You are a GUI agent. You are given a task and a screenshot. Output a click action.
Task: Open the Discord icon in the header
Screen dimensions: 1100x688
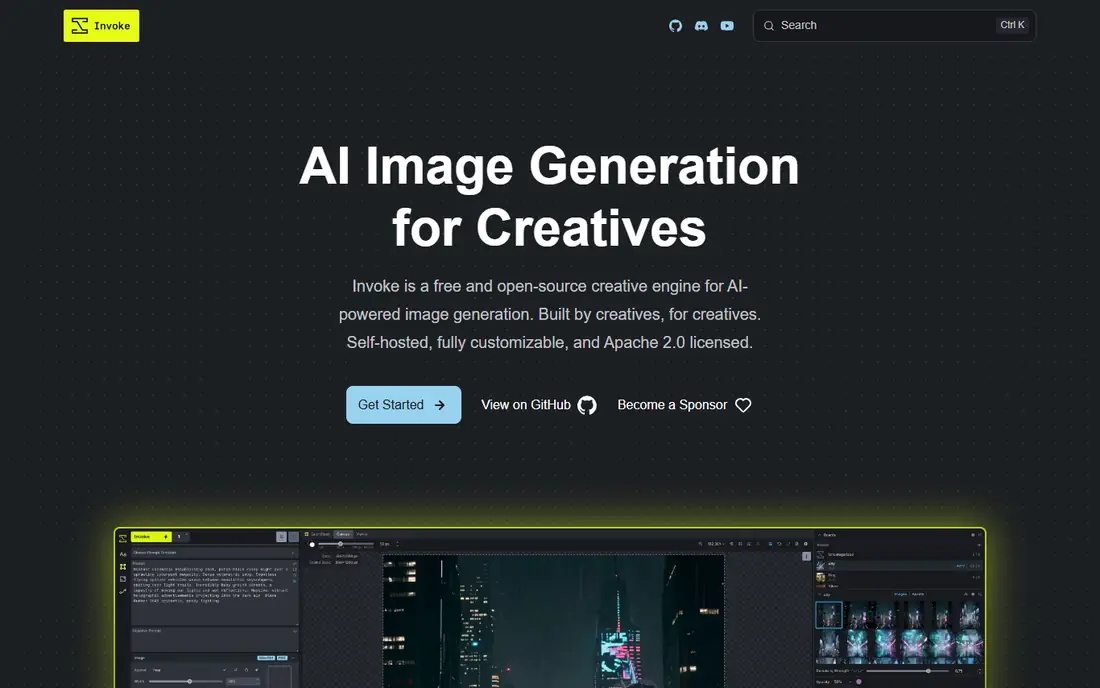coord(702,26)
